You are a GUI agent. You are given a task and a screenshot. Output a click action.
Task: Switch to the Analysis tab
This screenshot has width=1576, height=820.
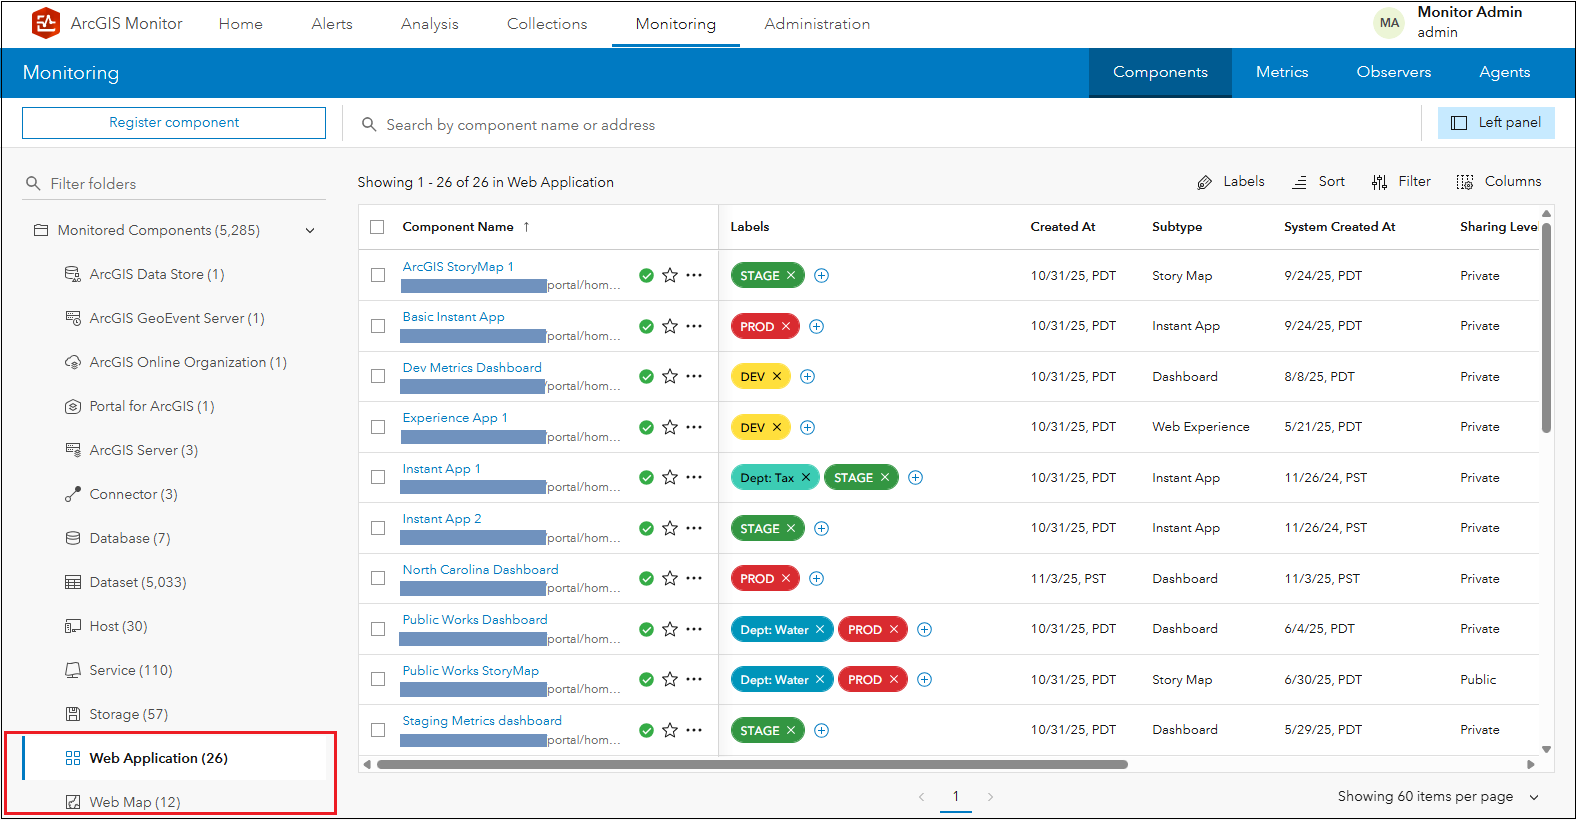pyautogui.click(x=430, y=24)
